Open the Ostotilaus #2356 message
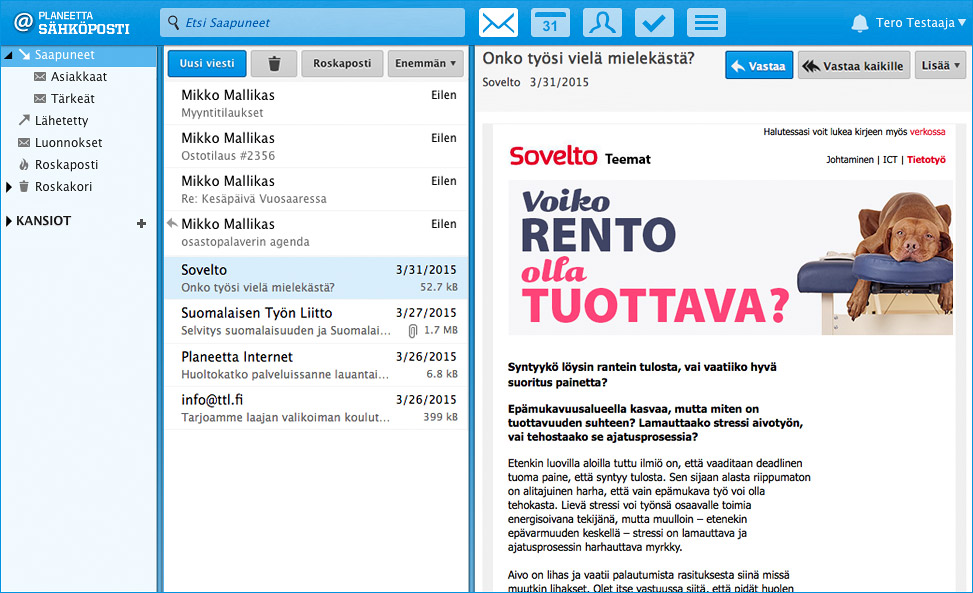Viewport: 973px width, 593px height. pos(316,146)
